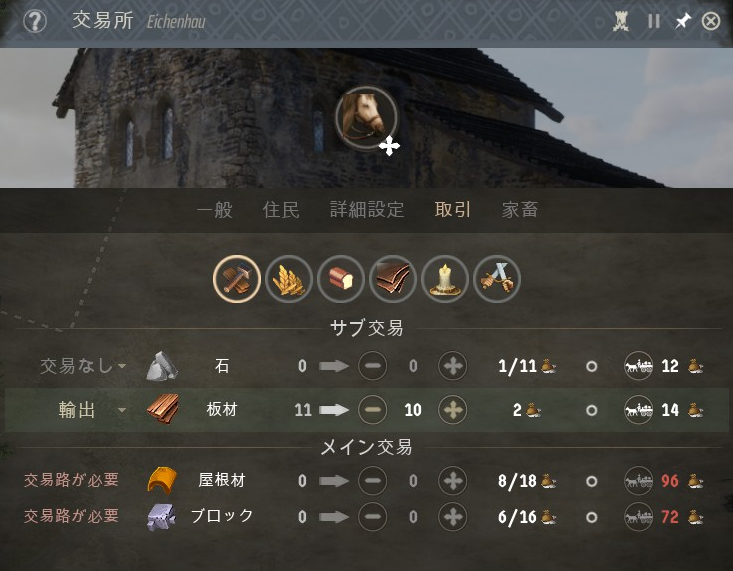Screen dimensions: 733x571
Task: Pause the trading post building
Action: click(654, 22)
